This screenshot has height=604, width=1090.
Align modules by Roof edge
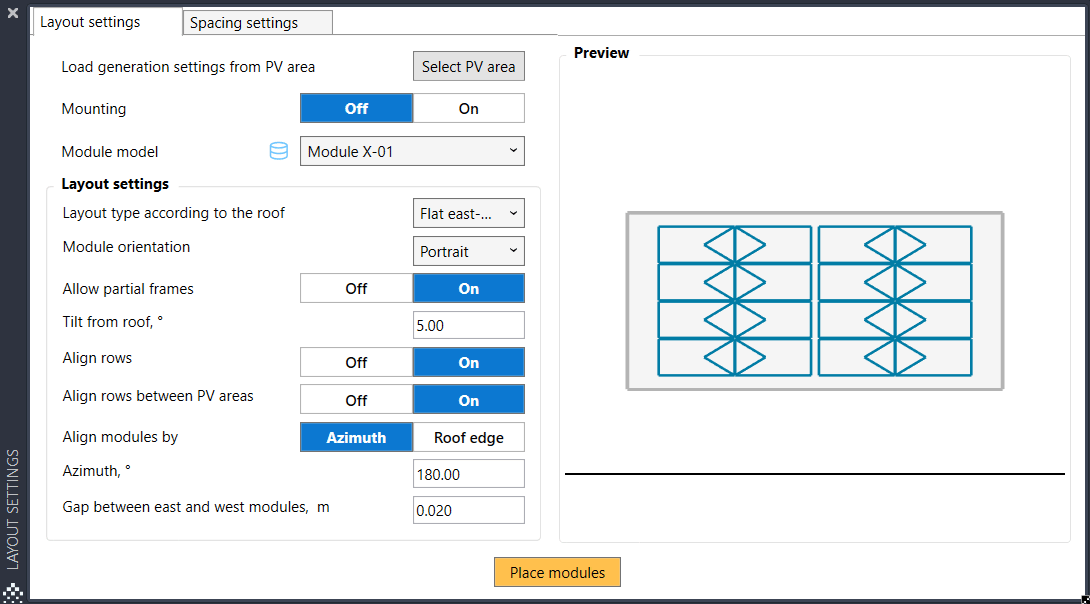pos(469,437)
